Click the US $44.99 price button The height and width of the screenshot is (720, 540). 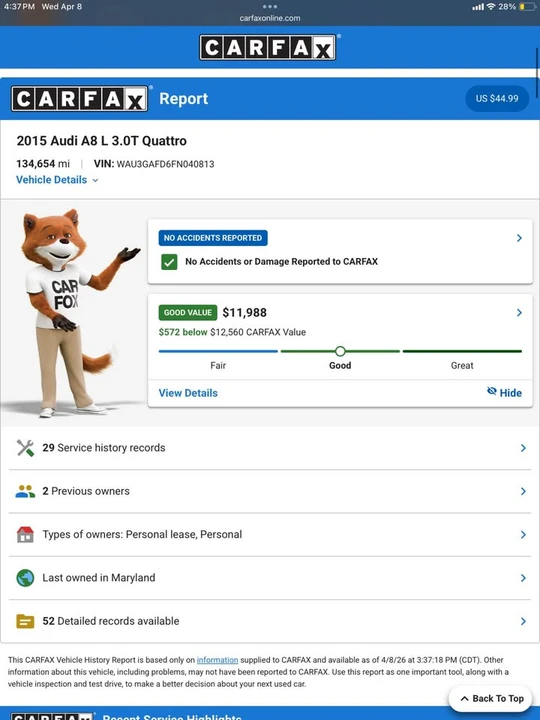tap(497, 98)
